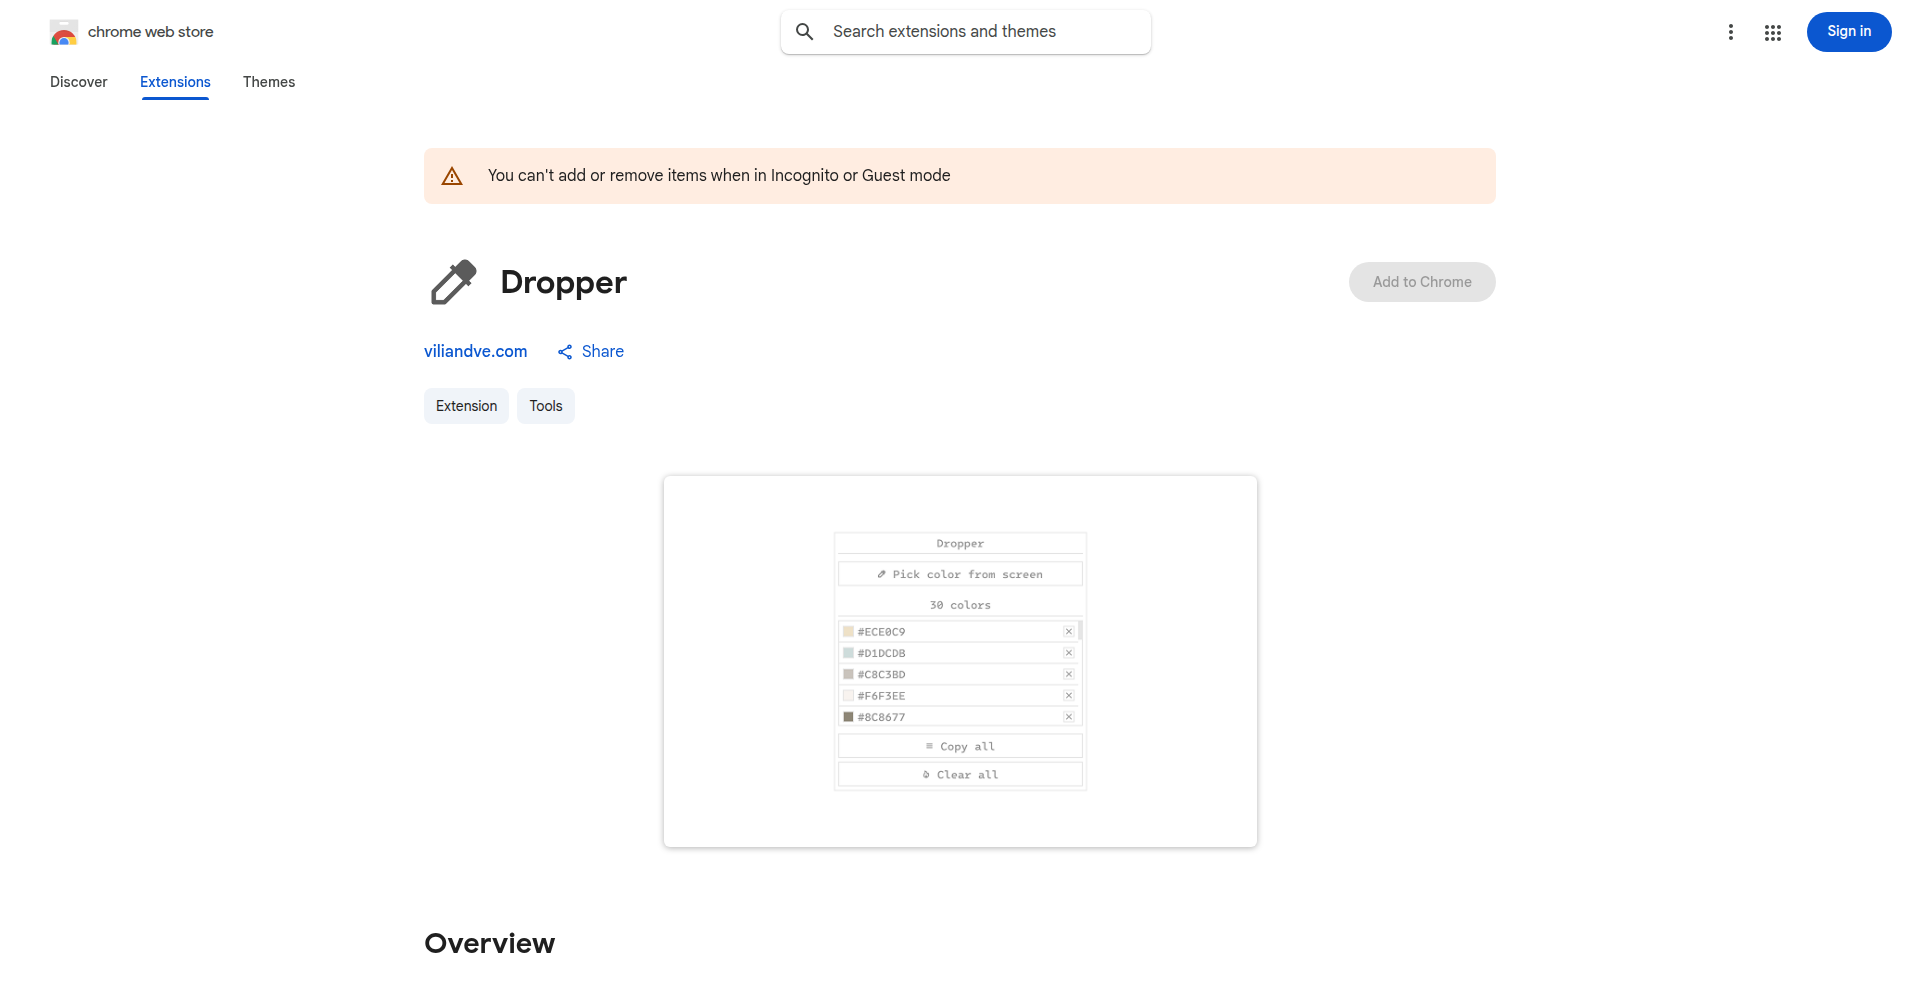Click the Tools category tag

click(x=545, y=406)
